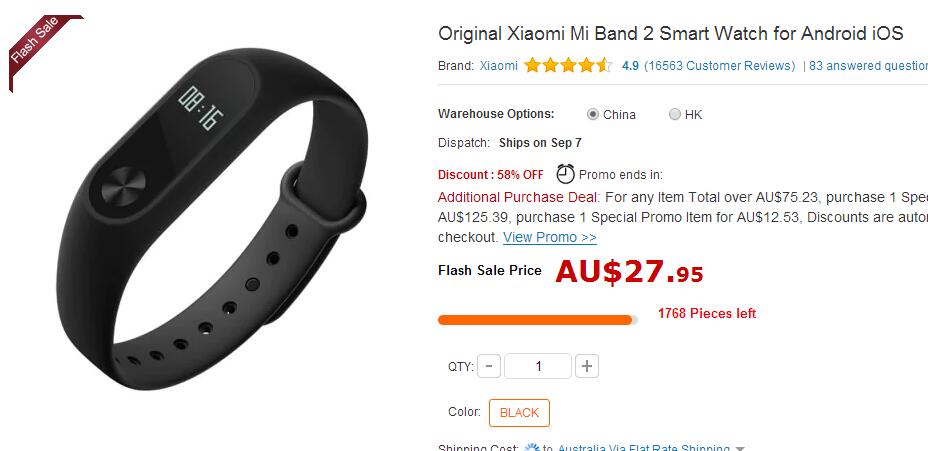Select the China warehouse option

(592, 115)
